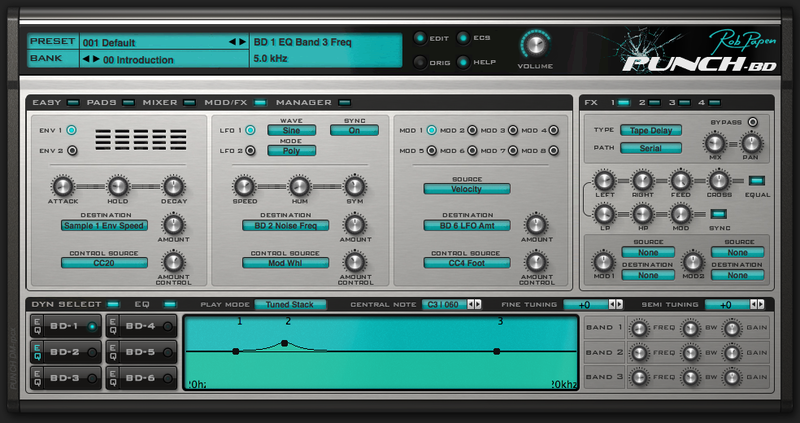The image size is (800, 423).
Task: Click the EQ curve point for band 3
Action: (496, 351)
